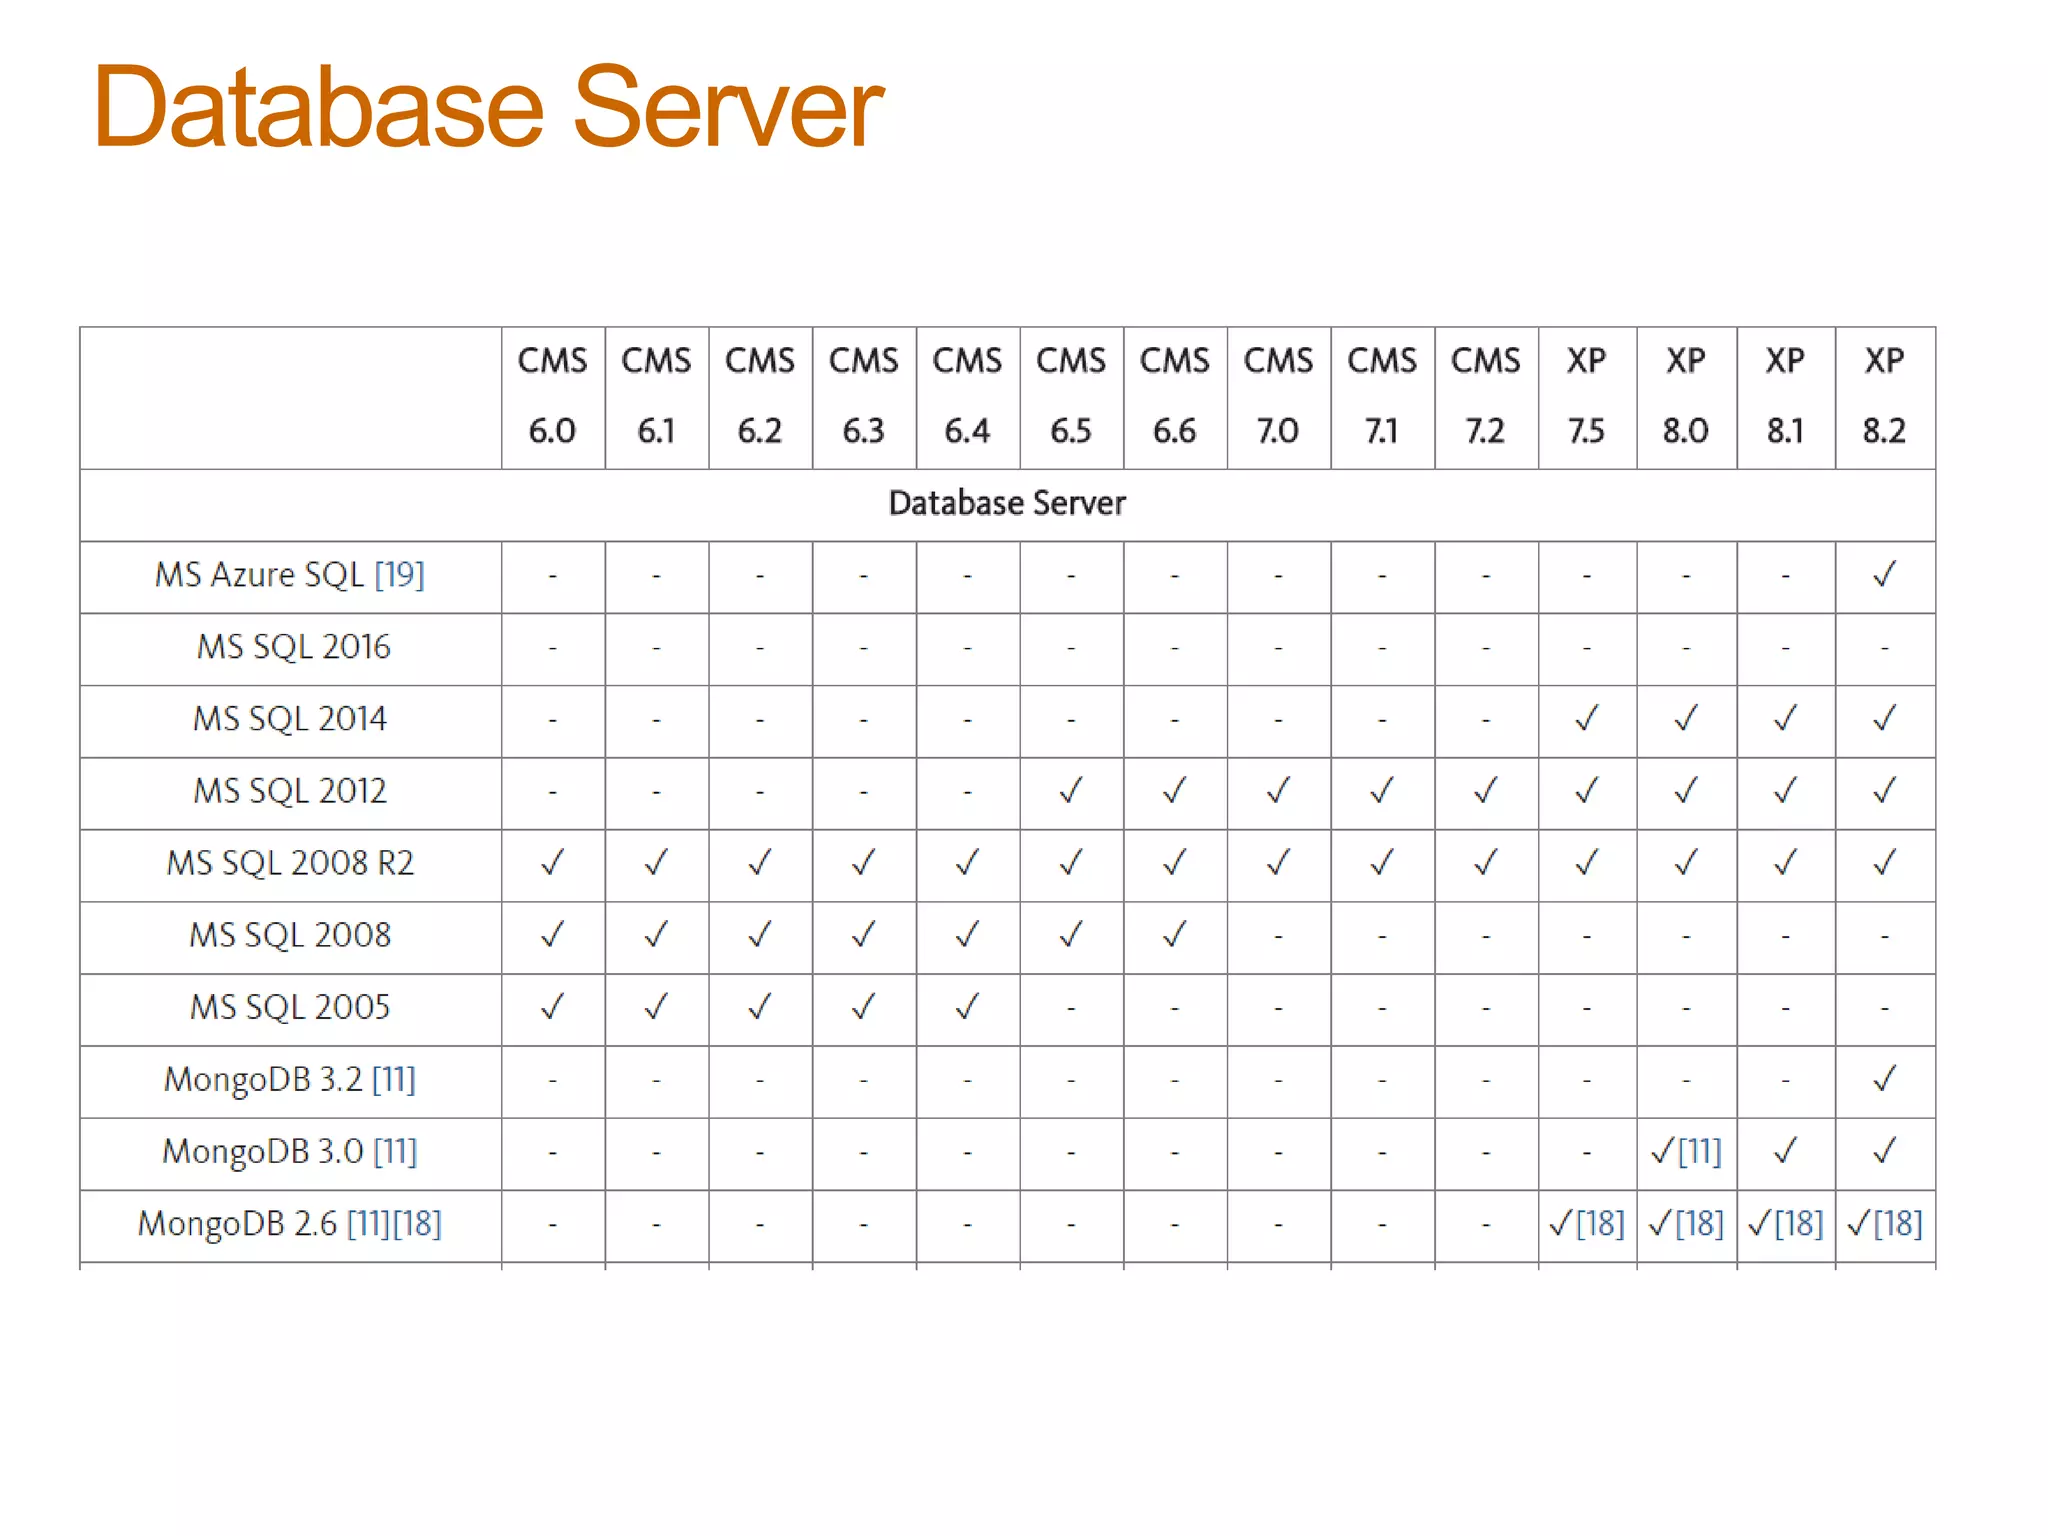2048x1536 pixels.
Task: Click MS SQL 2014 checkmark under XP 8.0
Action: coord(1686,719)
